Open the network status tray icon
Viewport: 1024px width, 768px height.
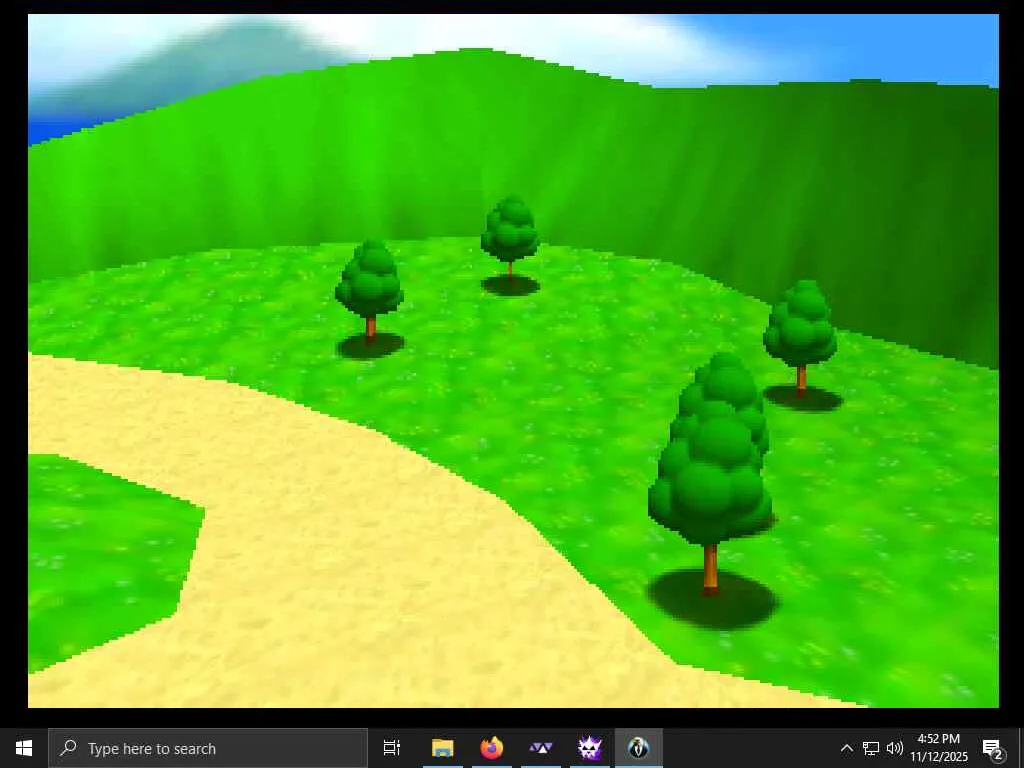pos(871,748)
